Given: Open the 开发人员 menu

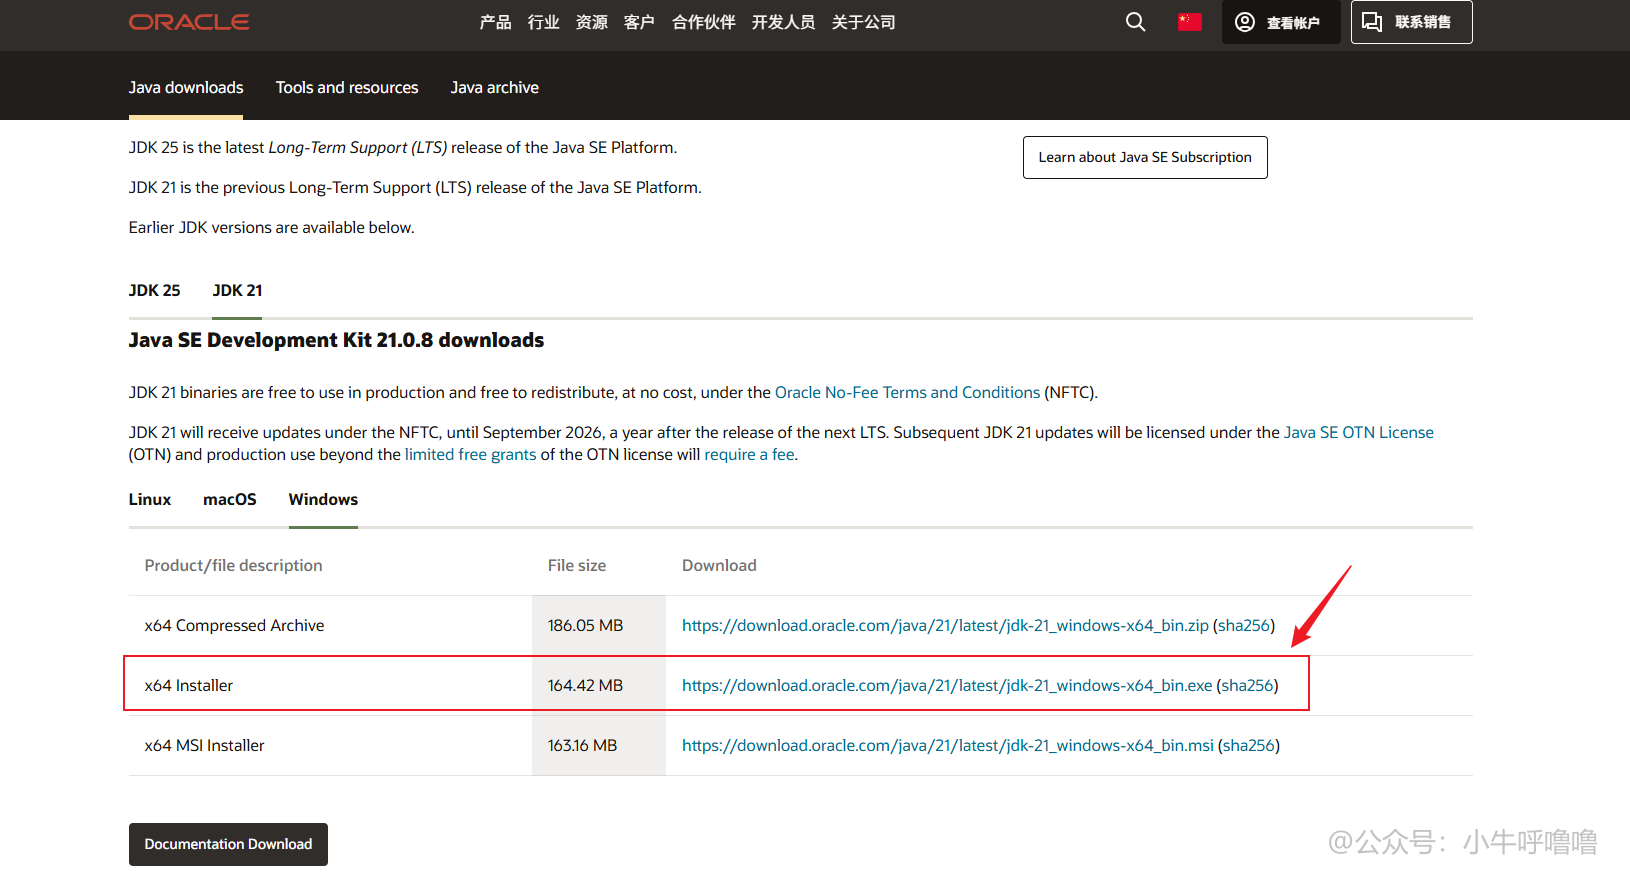Looking at the screenshot, I should [783, 22].
